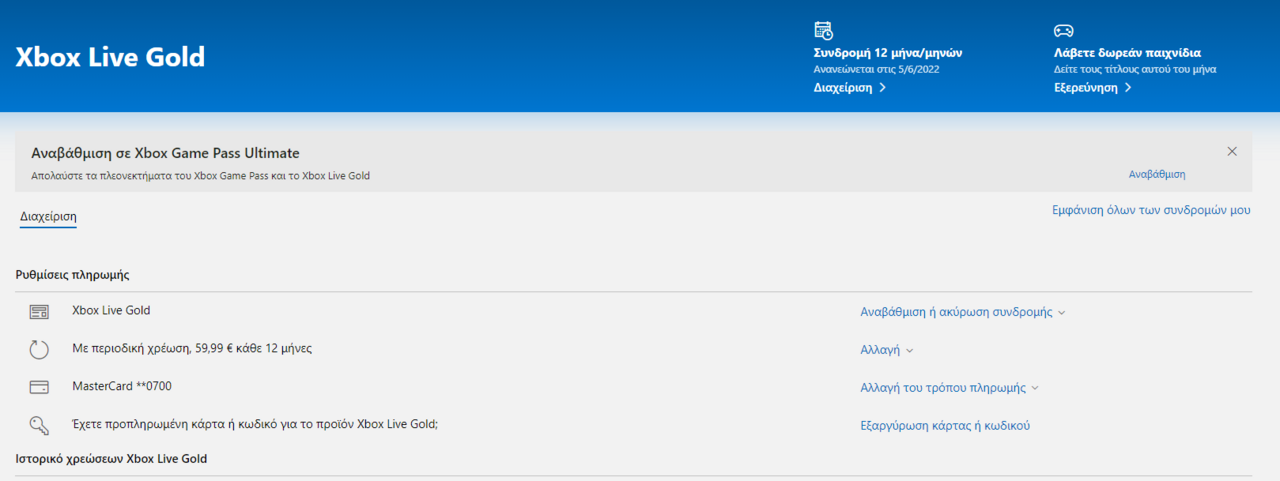Image resolution: width=1280 pixels, height=481 pixels.
Task: Click the Xbox Live Gold page title
Action: tap(110, 57)
